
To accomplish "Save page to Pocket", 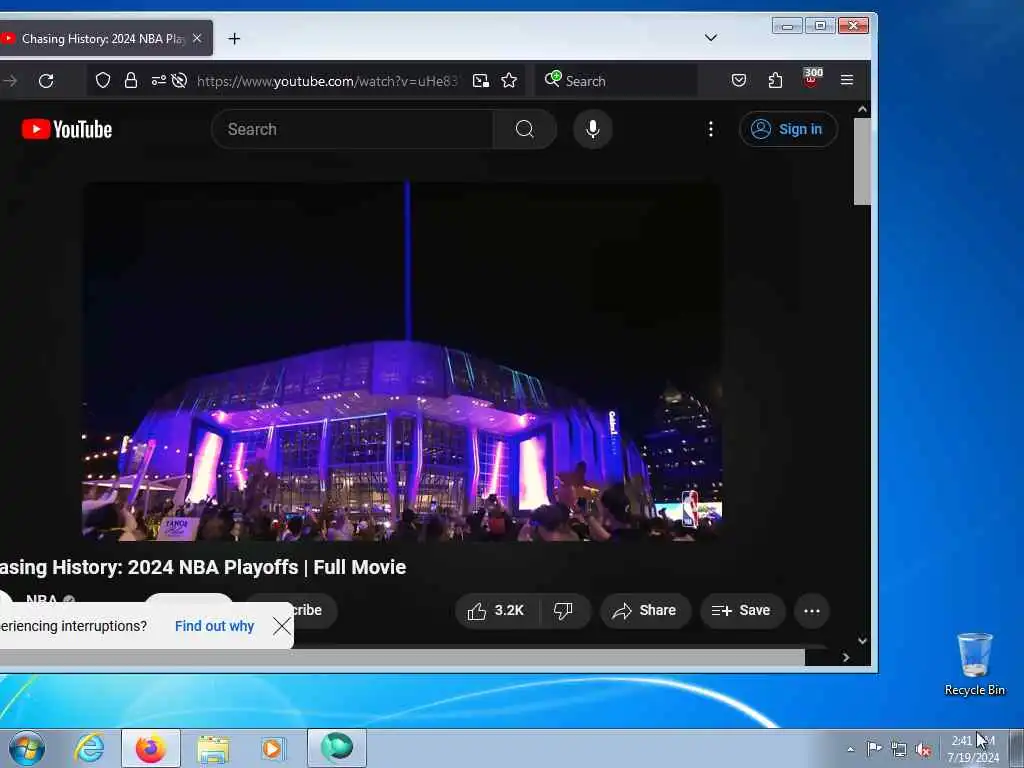I will [739, 80].
